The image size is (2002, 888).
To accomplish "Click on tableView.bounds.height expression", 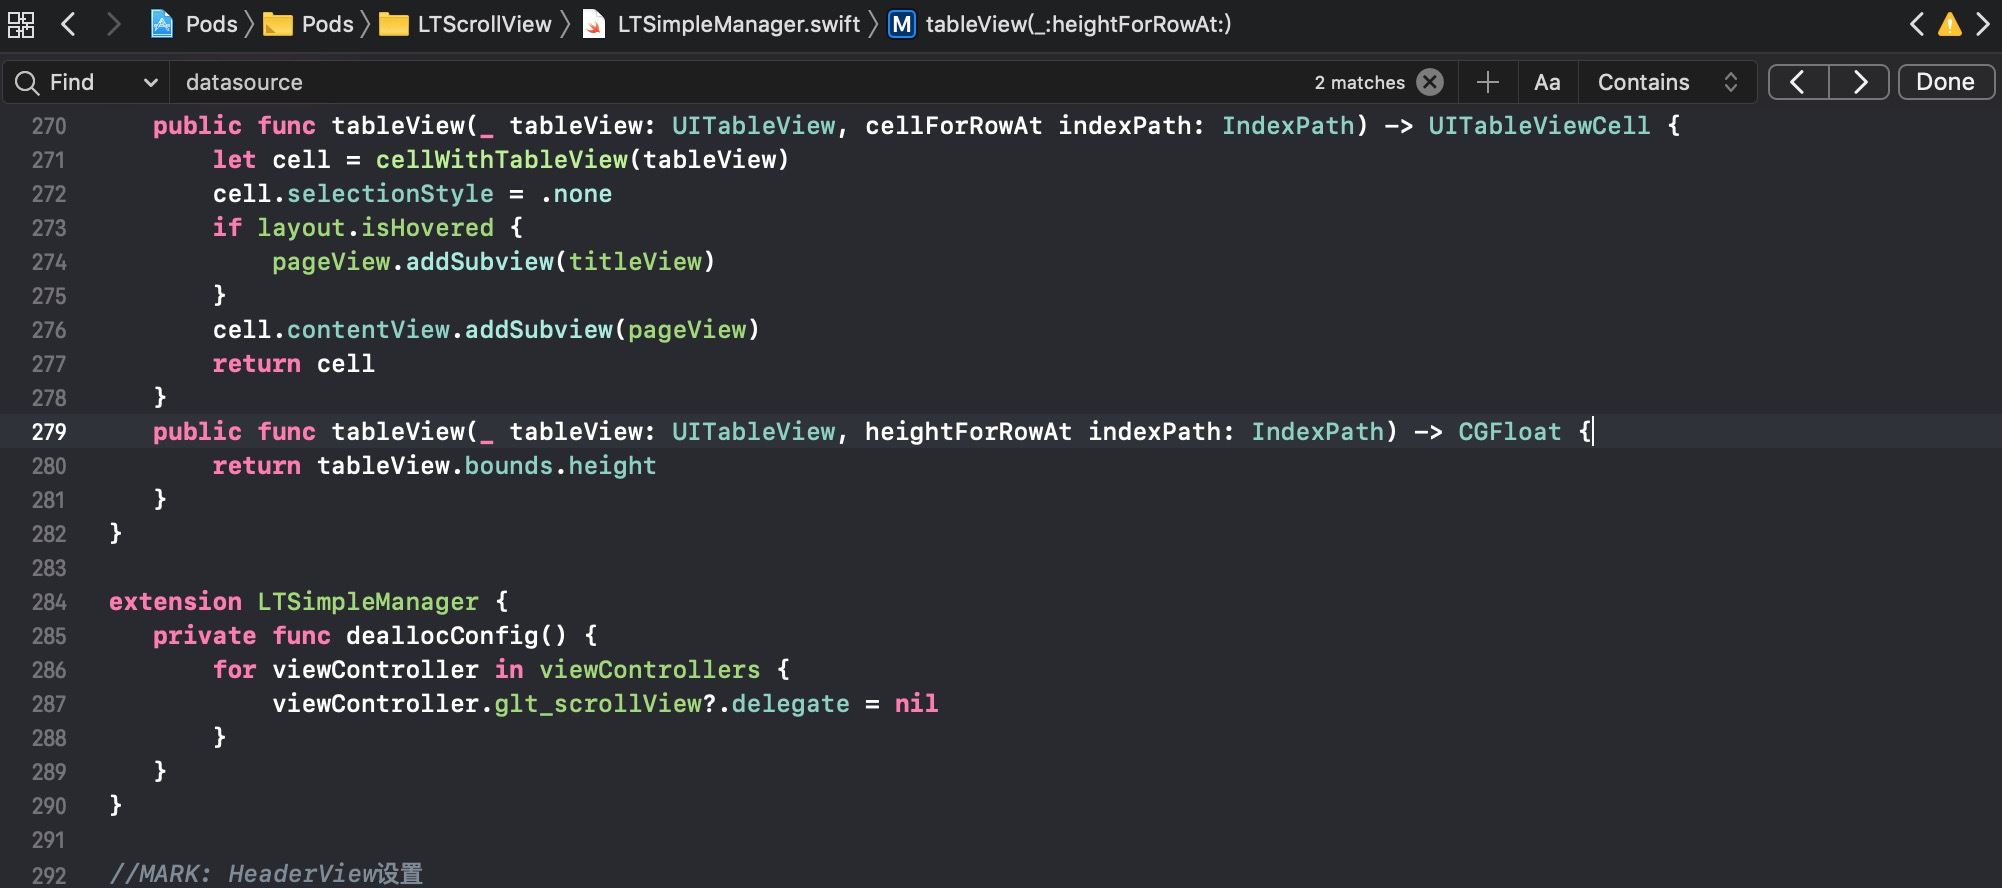I will tap(486, 466).
